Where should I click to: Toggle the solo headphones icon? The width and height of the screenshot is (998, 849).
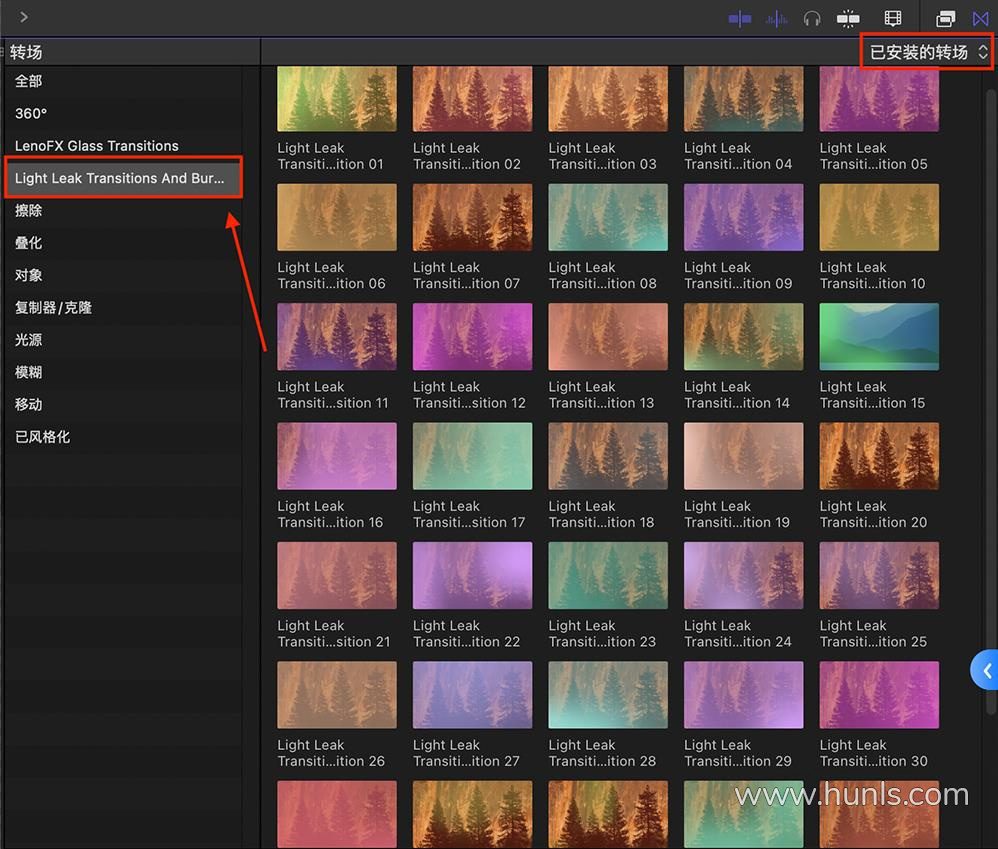[812, 18]
